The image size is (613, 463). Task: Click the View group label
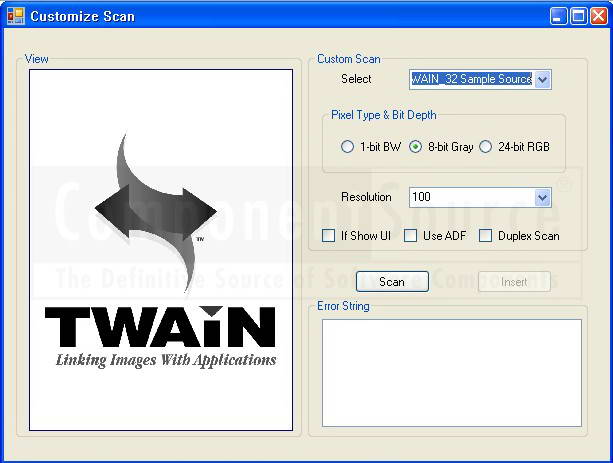pos(36,59)
